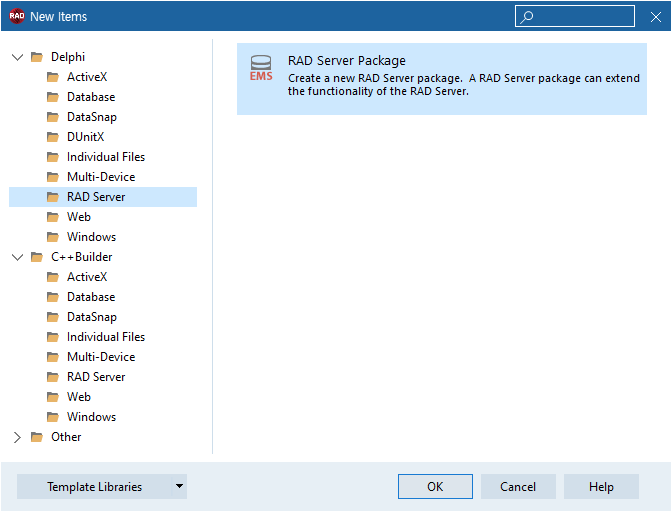Select Windows under Delphi
672x512 pixels.
click(91, 237)
